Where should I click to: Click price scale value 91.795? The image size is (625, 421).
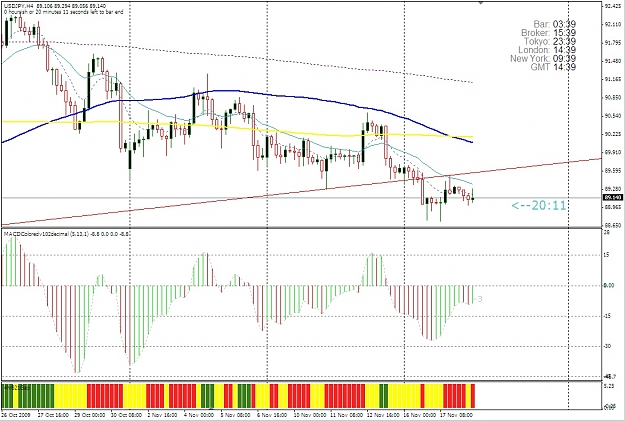[613, 43]
